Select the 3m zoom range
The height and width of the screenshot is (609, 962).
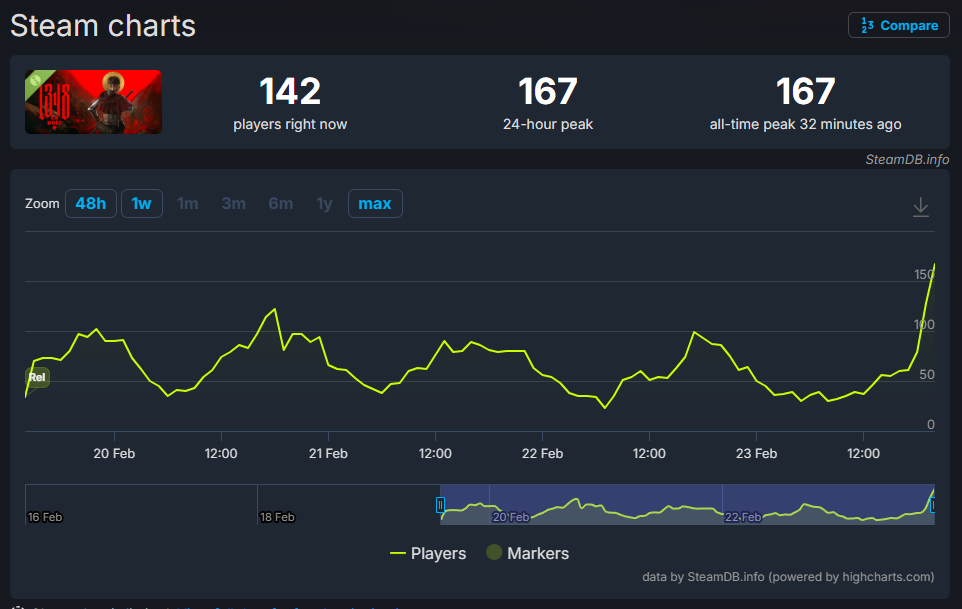234,204
